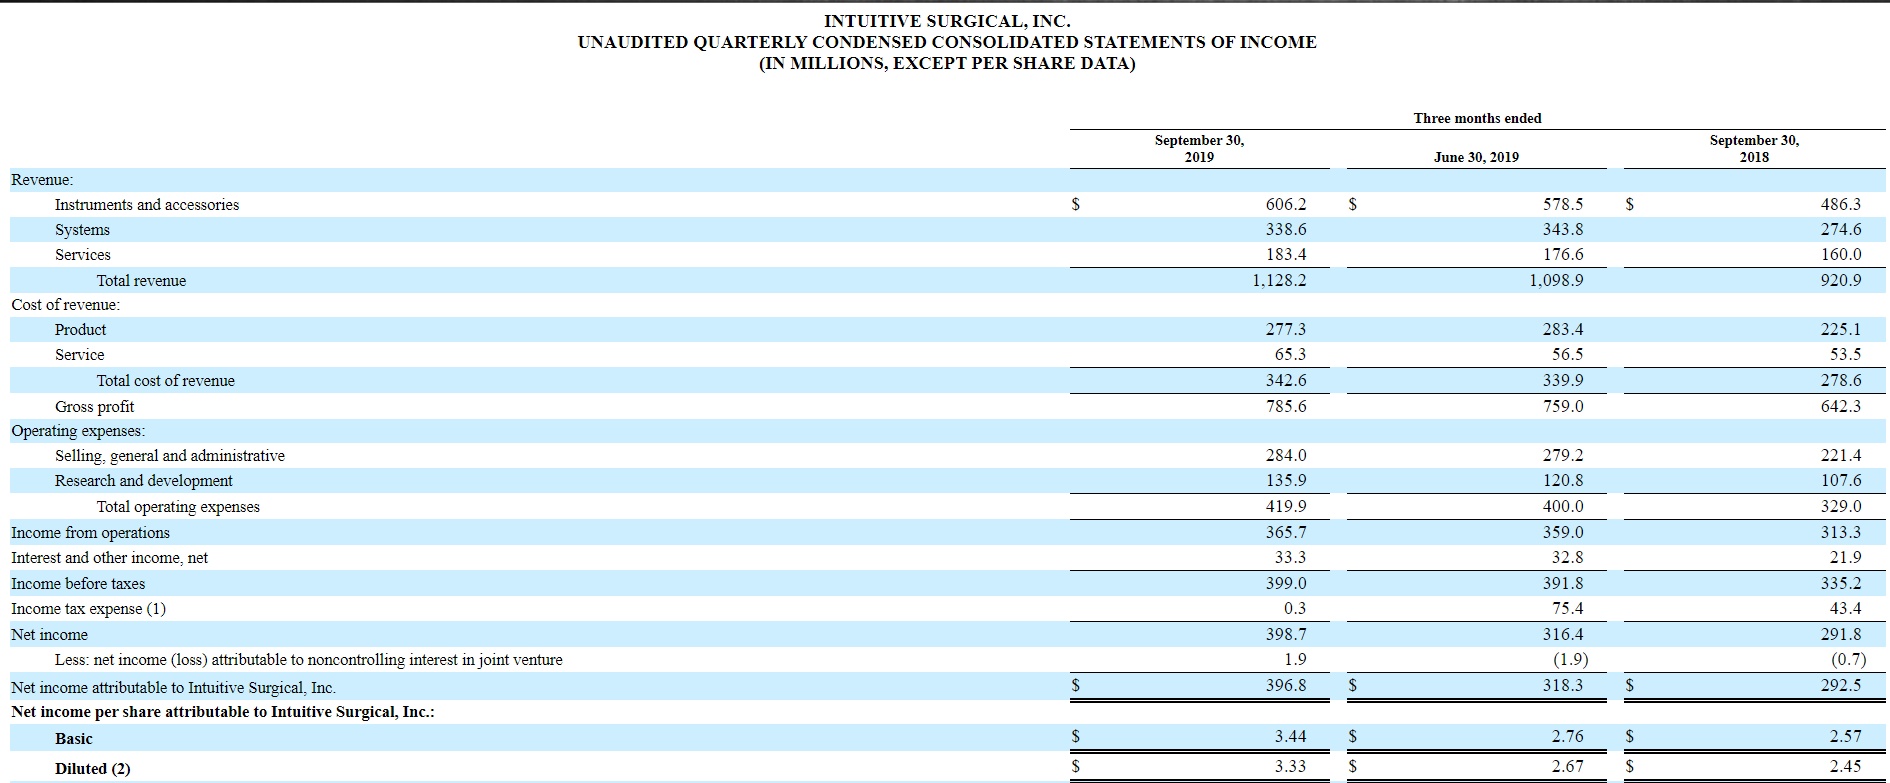Click income tax expense value 0.3
Image resolution: width=1890 pixels, height=783 pixels.
(1295, 608)
